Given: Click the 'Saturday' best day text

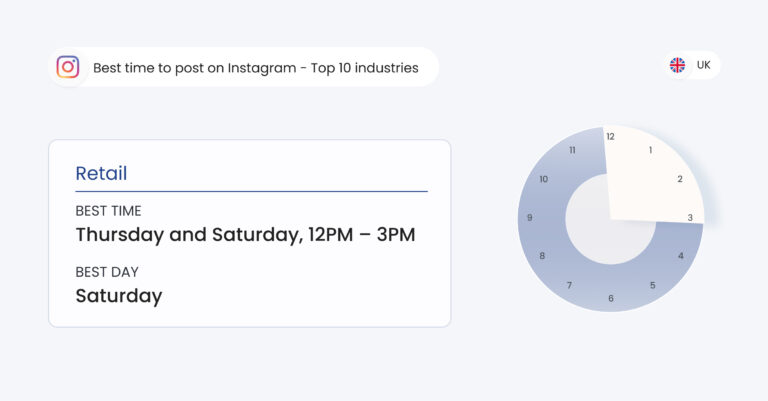Looking at the screenshot, I should pyautogui.click(x=119, y=296).
